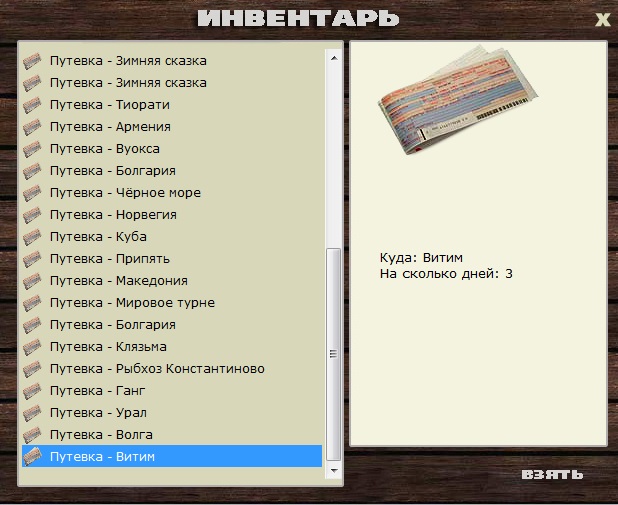Click the large voucher image in details panel
Image resolution: width=618 pixels, height=505 pixels.
pyautogui.click(x=458, y=100)
